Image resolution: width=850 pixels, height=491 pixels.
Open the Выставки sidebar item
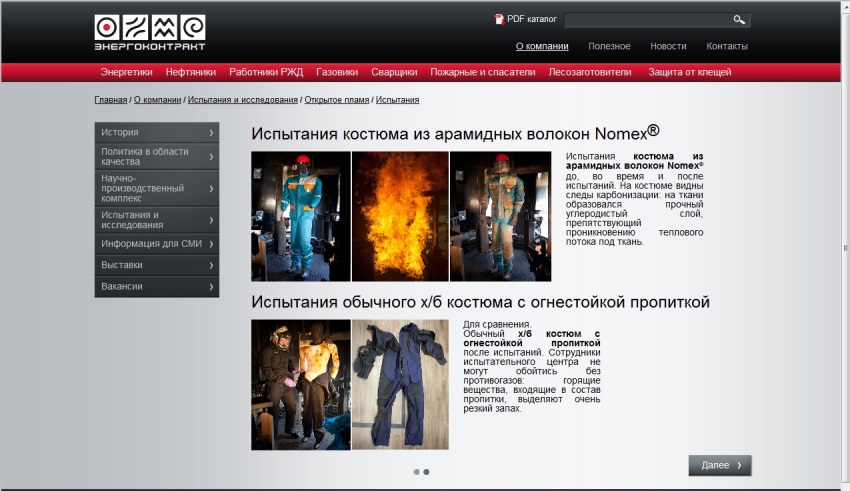point(157,265)
